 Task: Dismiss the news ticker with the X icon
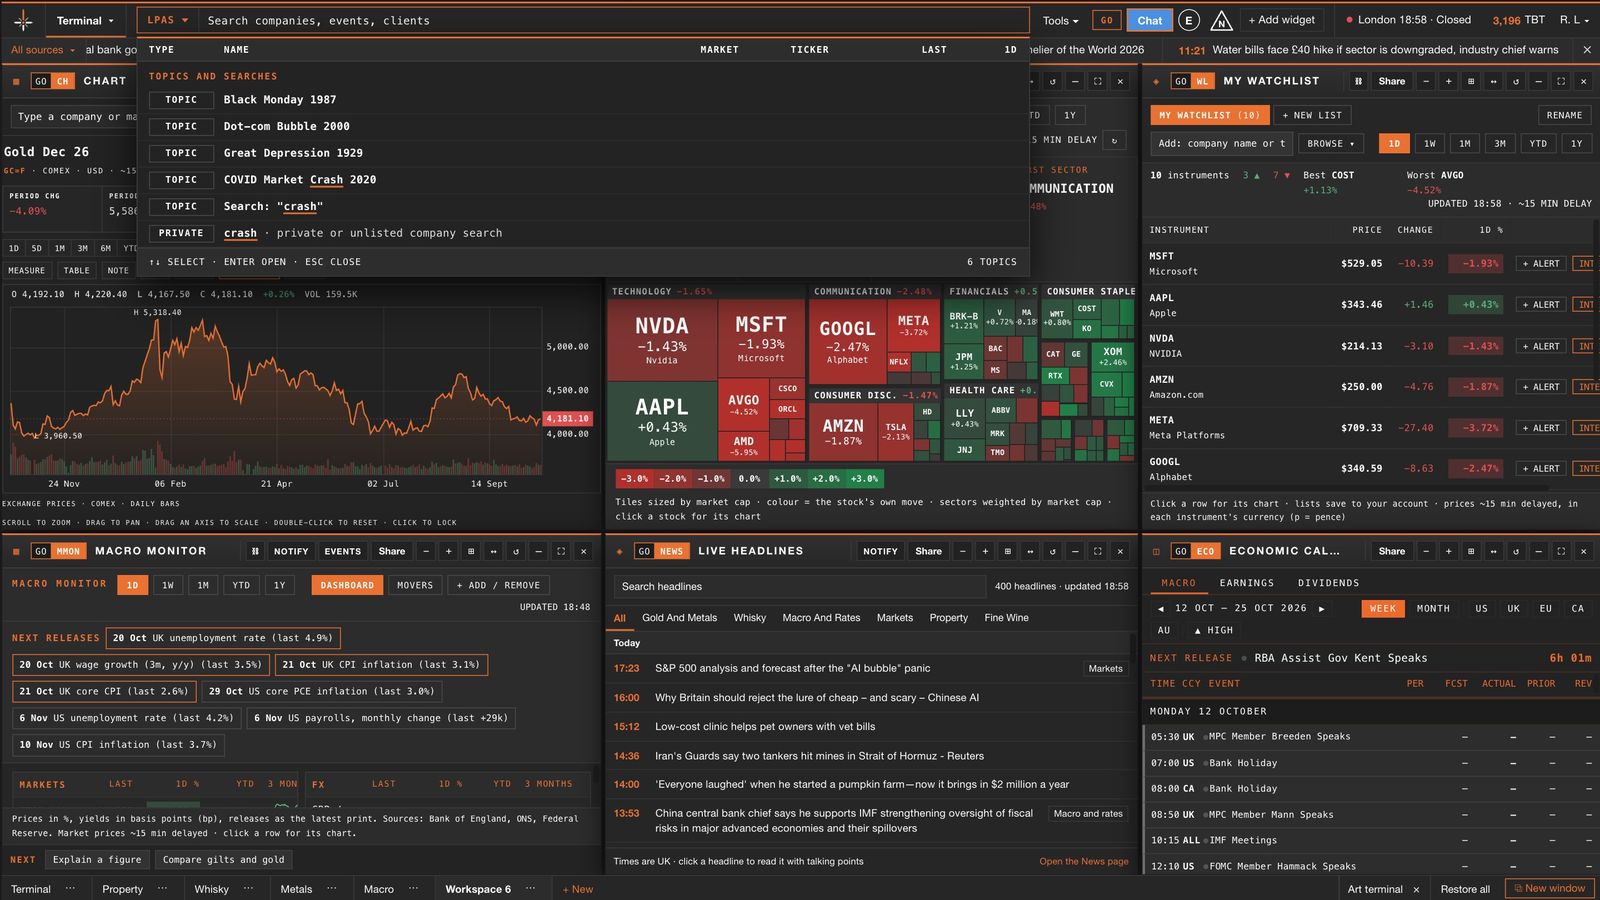pyautogui.click(x=1587, y=49)
